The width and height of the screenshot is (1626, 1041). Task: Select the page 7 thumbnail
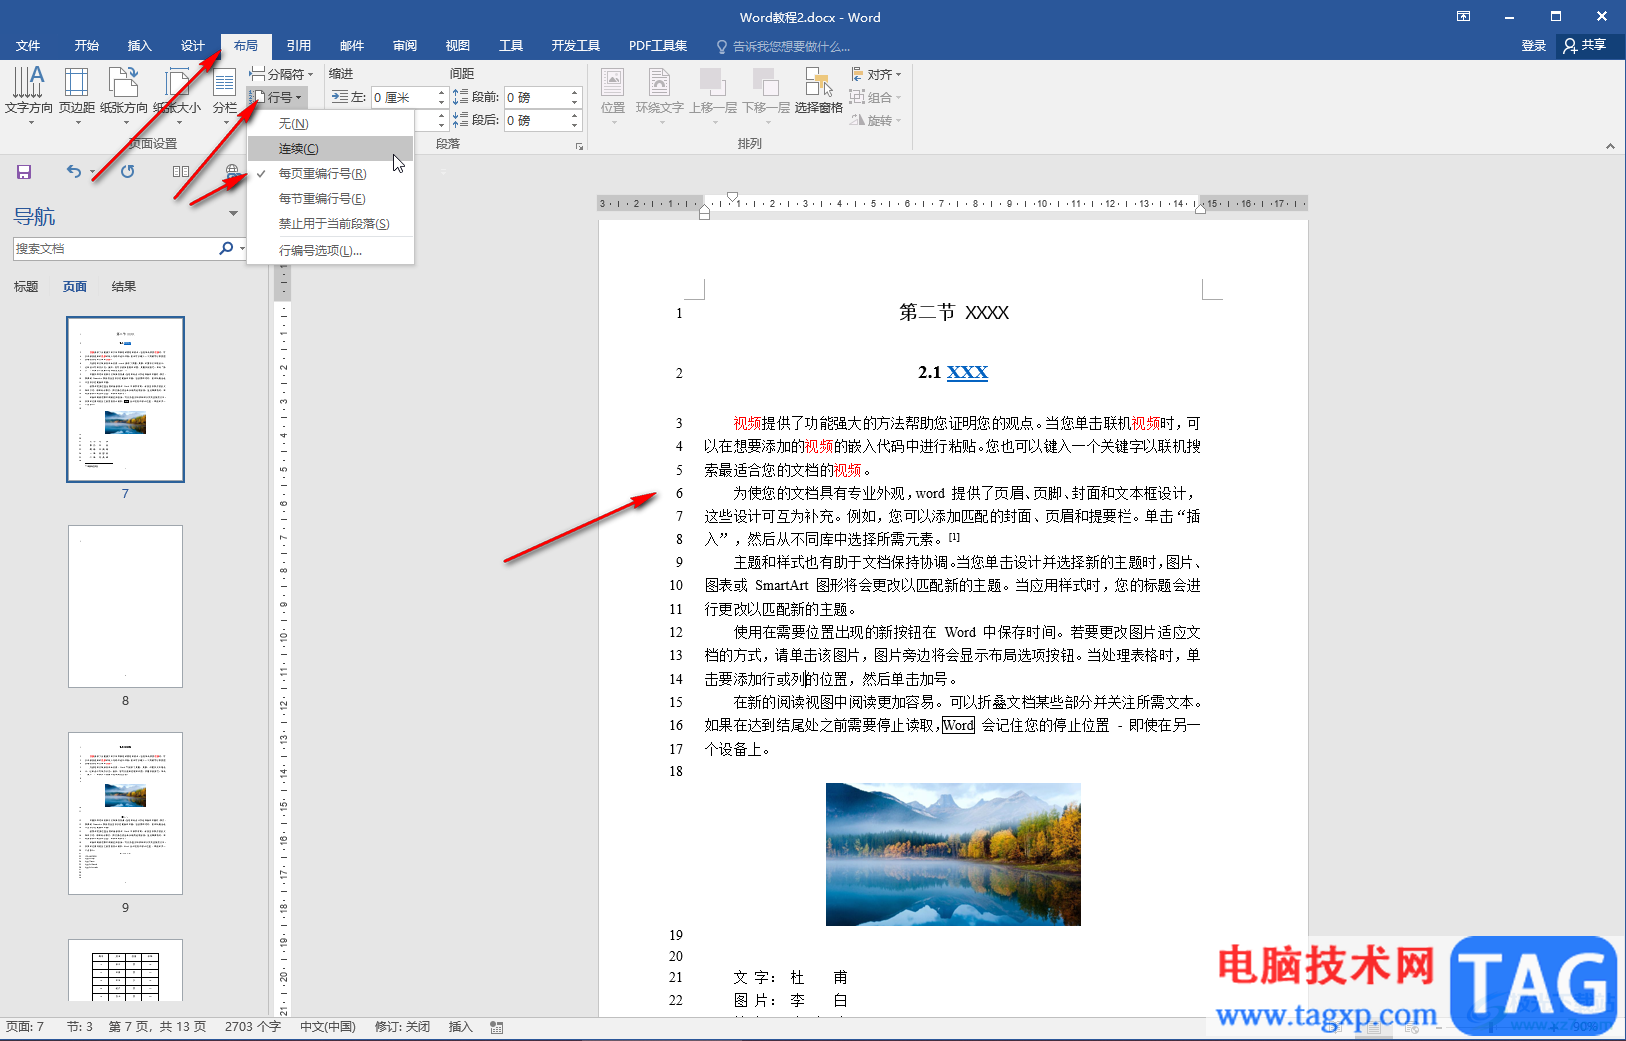pyautogui.click(x=126, y=400)
